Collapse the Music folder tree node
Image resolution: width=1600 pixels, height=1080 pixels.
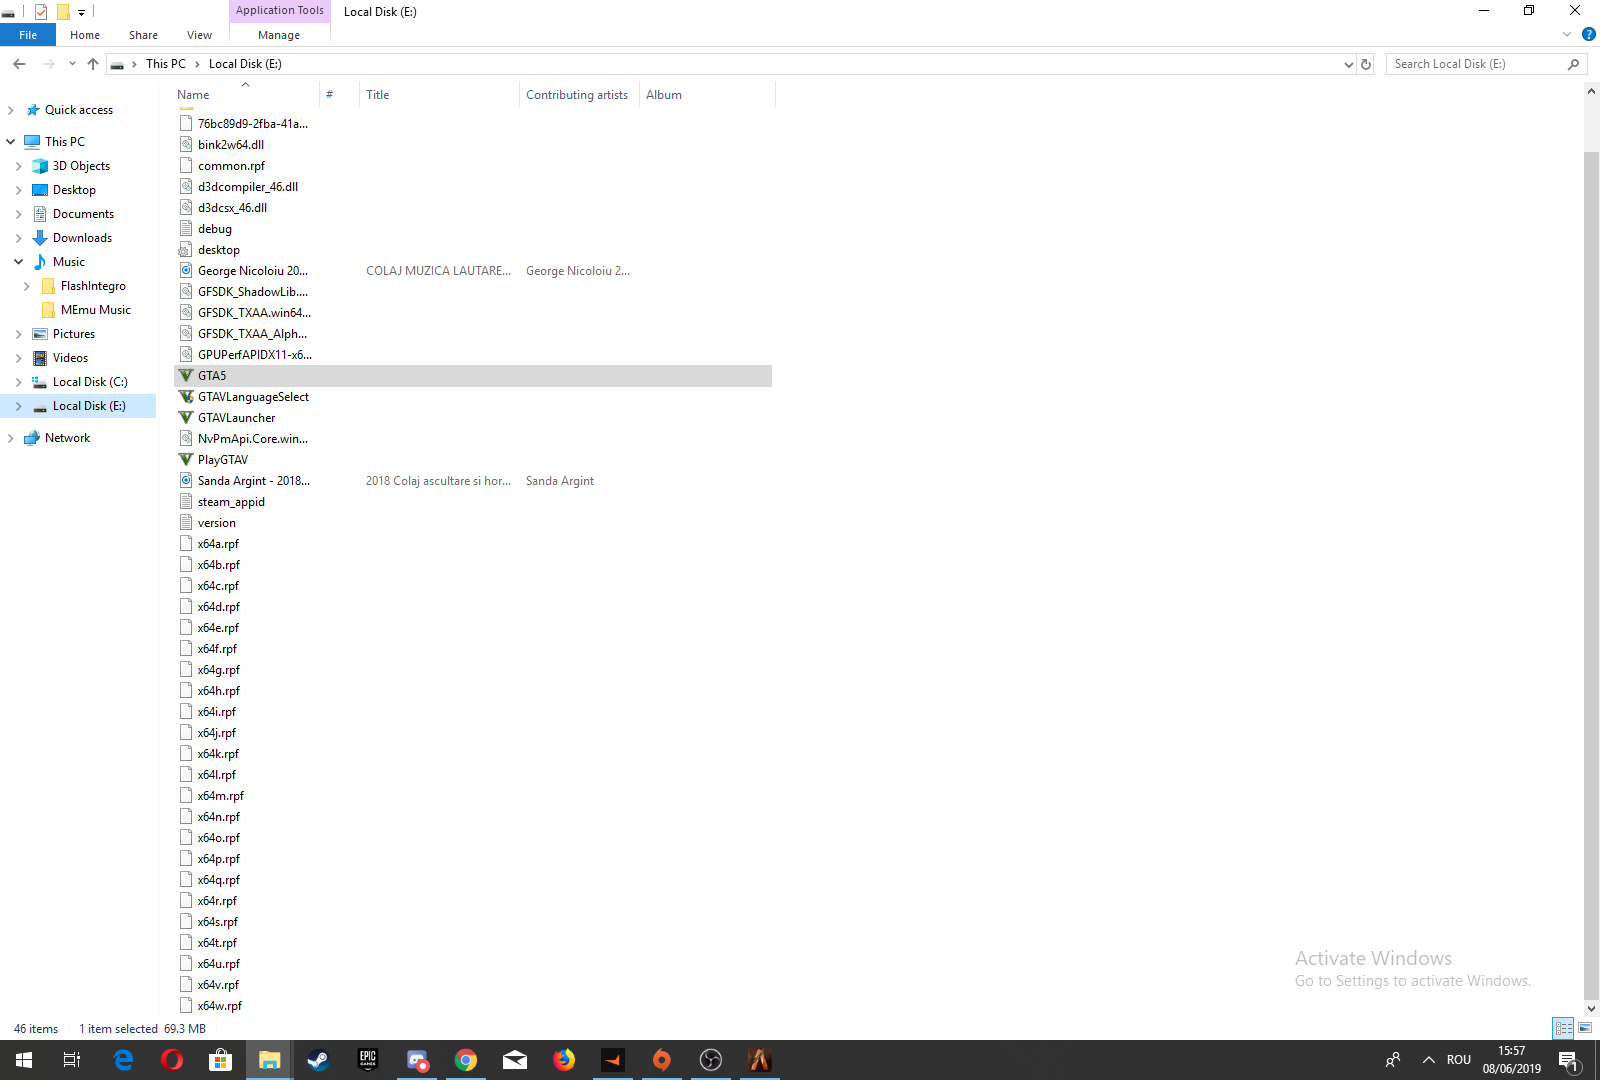(19, 262)
